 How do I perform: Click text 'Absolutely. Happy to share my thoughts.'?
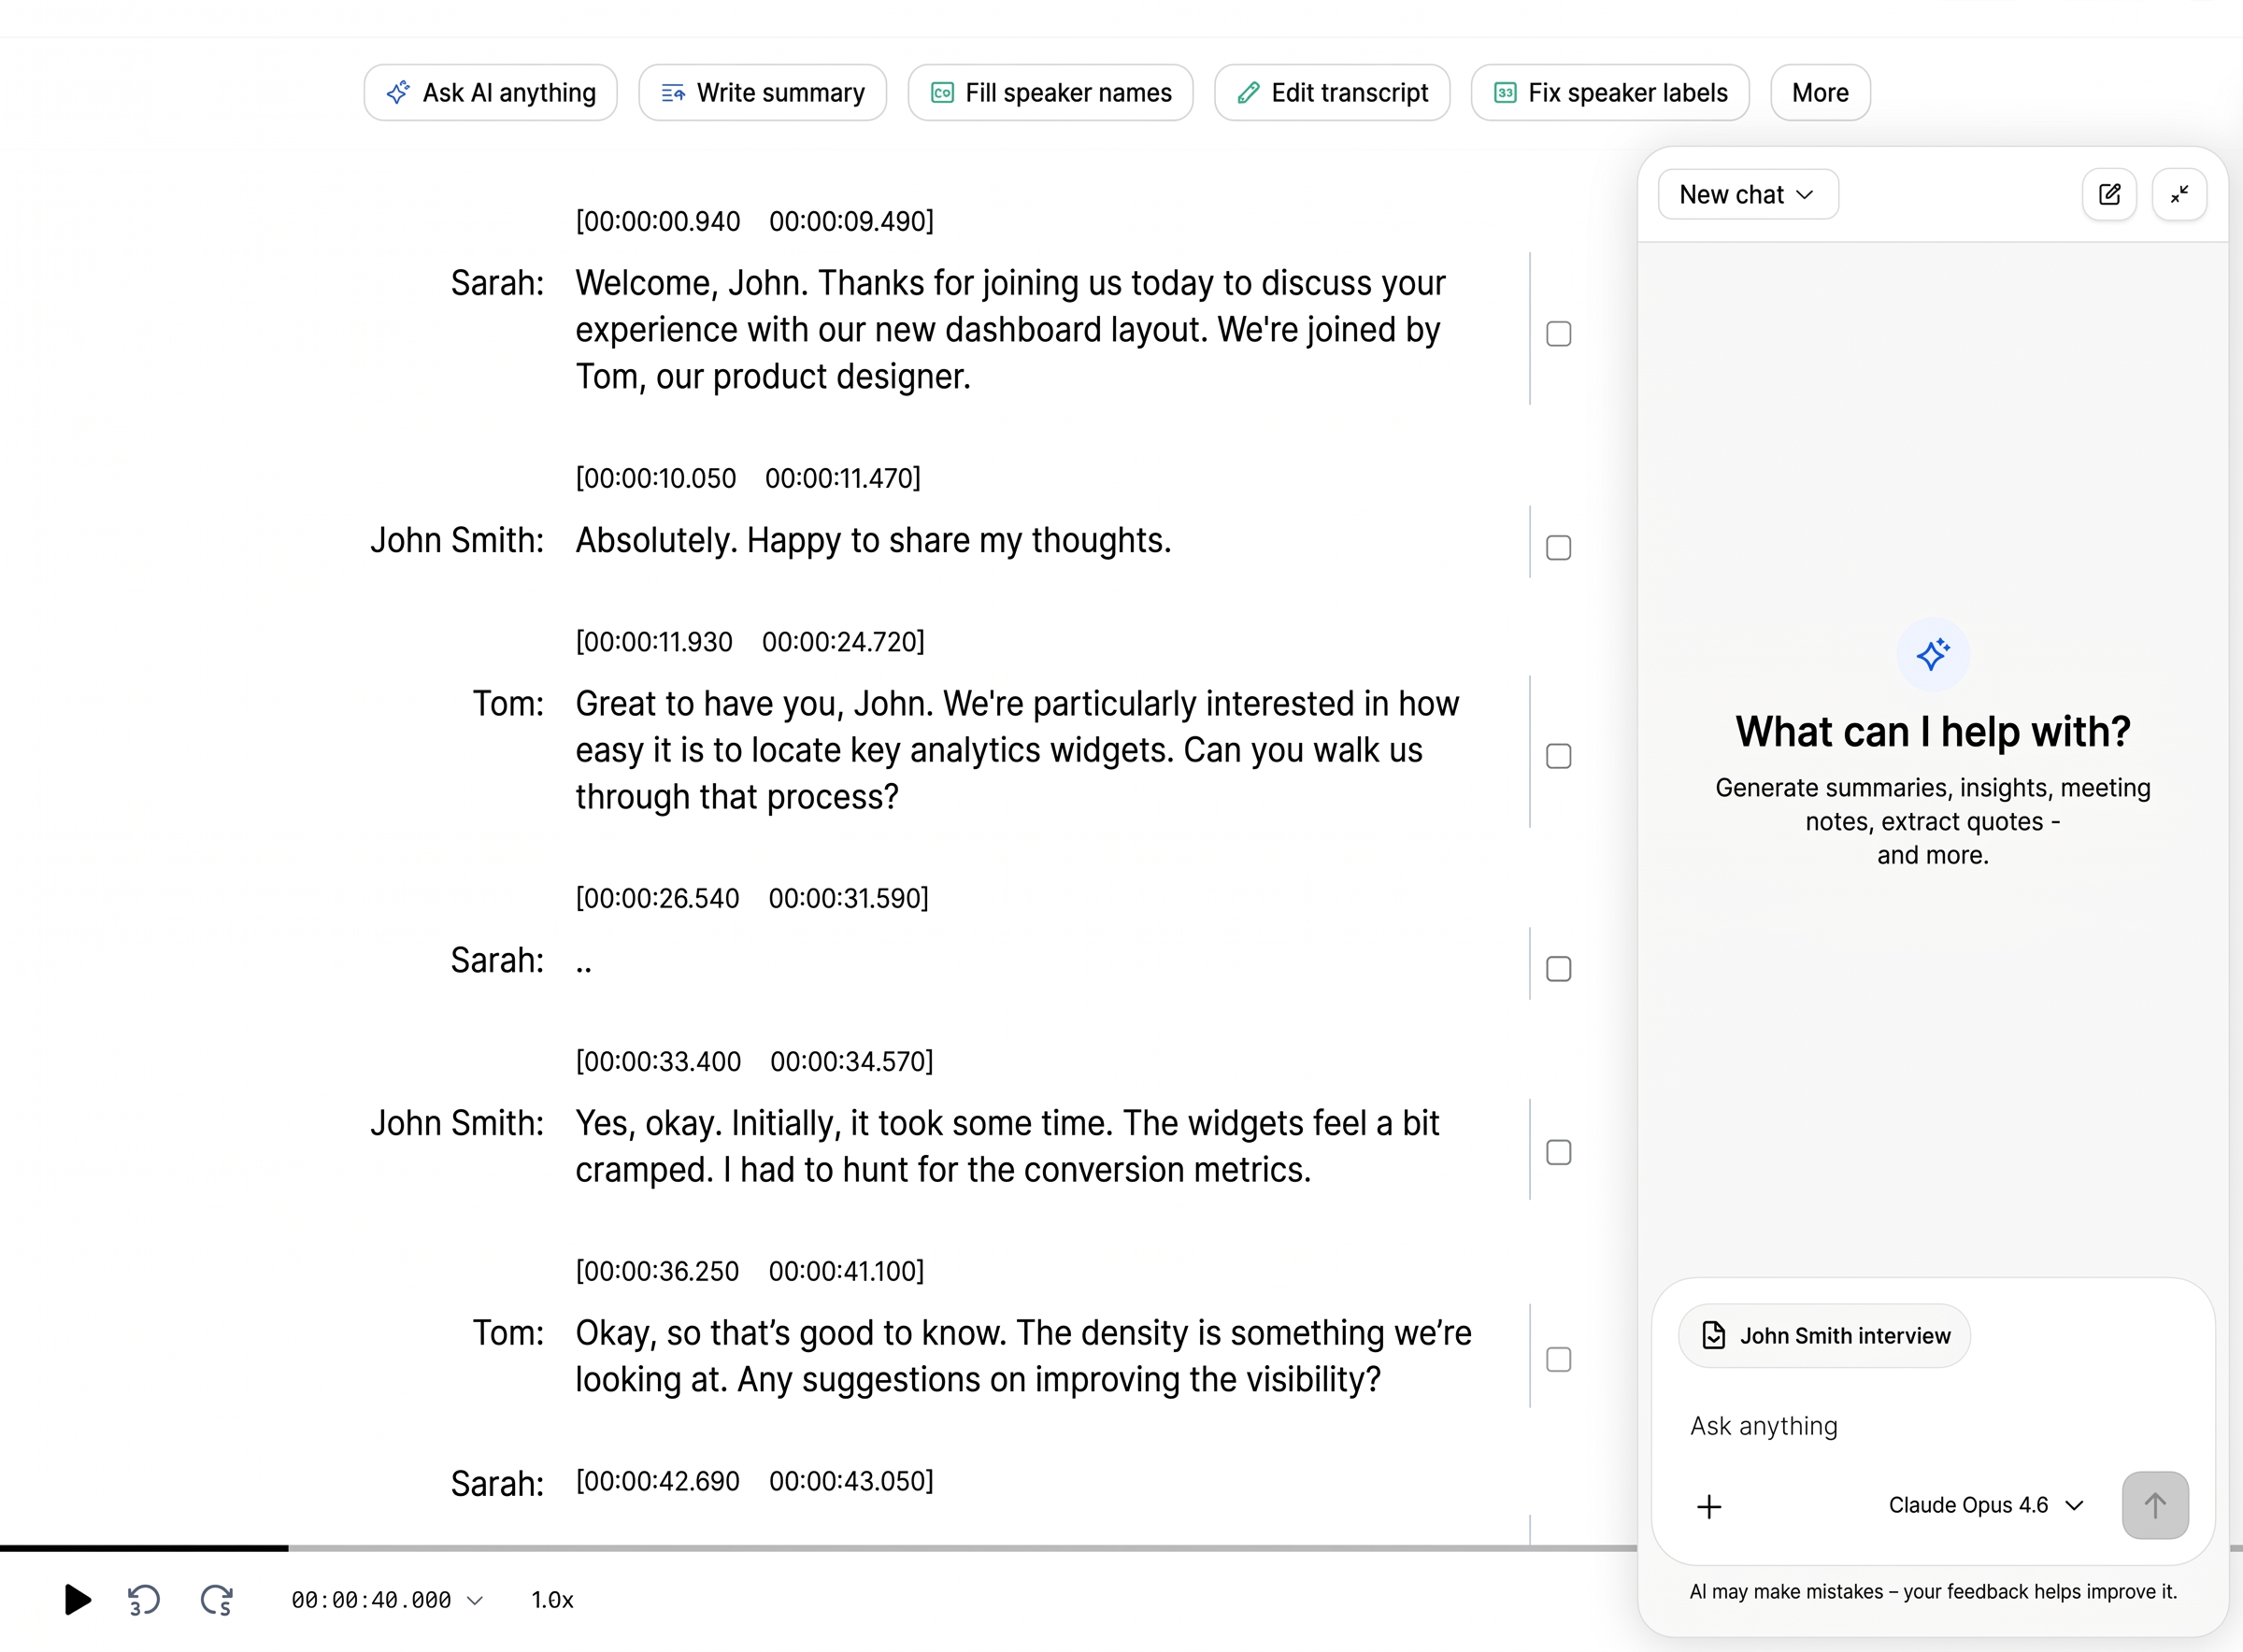[x=873, y=540]
